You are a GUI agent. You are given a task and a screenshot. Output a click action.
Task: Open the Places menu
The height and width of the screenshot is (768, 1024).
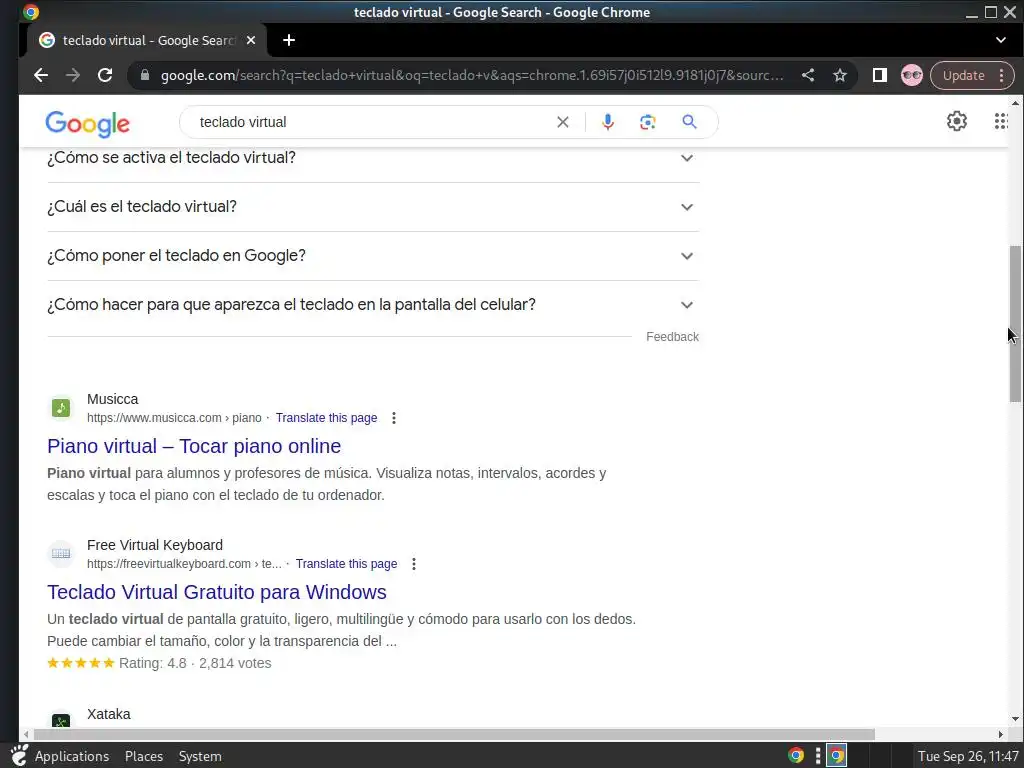(144, 756)
